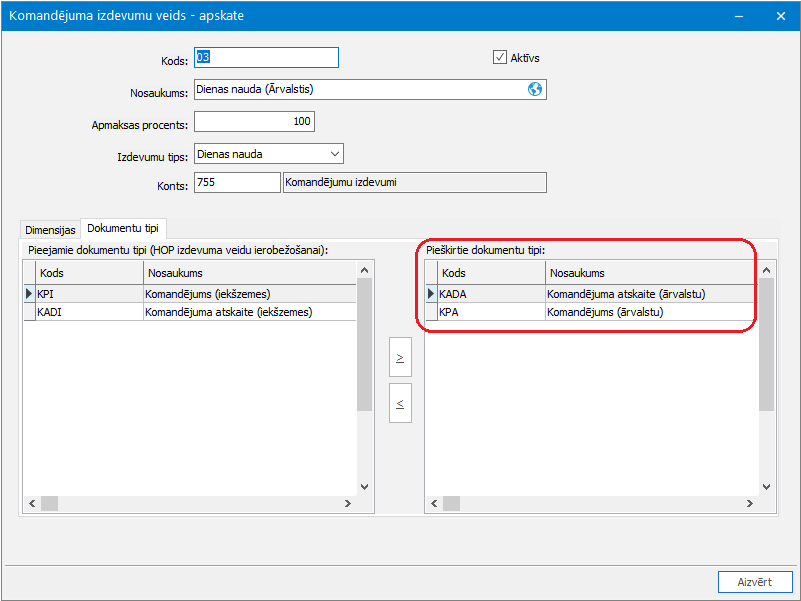Toggle the Aktīvs checkbox
Viewport: 801px width, 601px height.
point(500,57)
